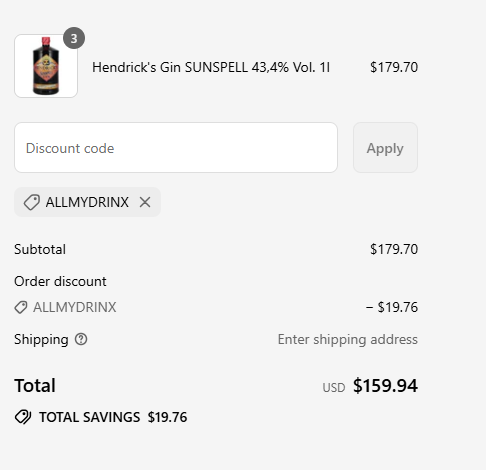Click the TOTAL SAVINGS $19.76 text
This screenshot has width=486, height=470.
point(113,417)
